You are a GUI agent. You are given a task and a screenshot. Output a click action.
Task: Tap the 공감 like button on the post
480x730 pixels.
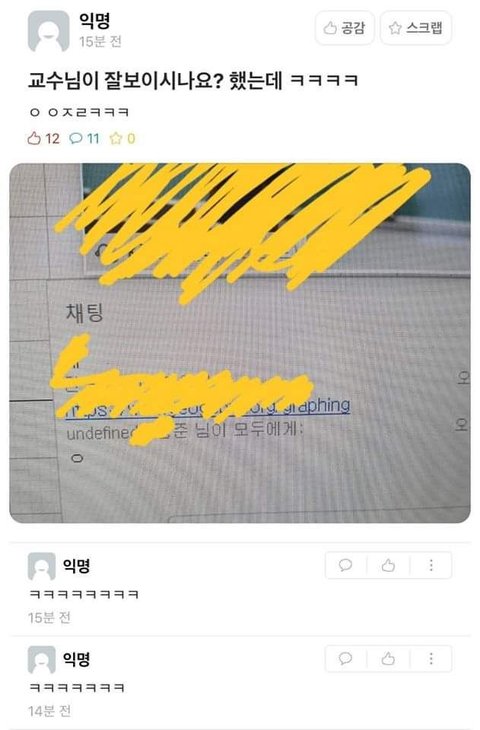click(345, 28)
